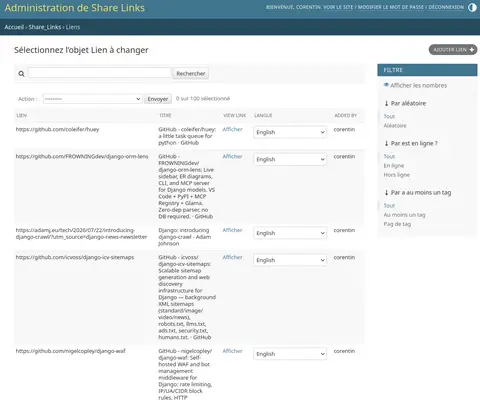Sort by the Langue column header
The width and height of the screenshot is (480, 400).
click(263, 115)
